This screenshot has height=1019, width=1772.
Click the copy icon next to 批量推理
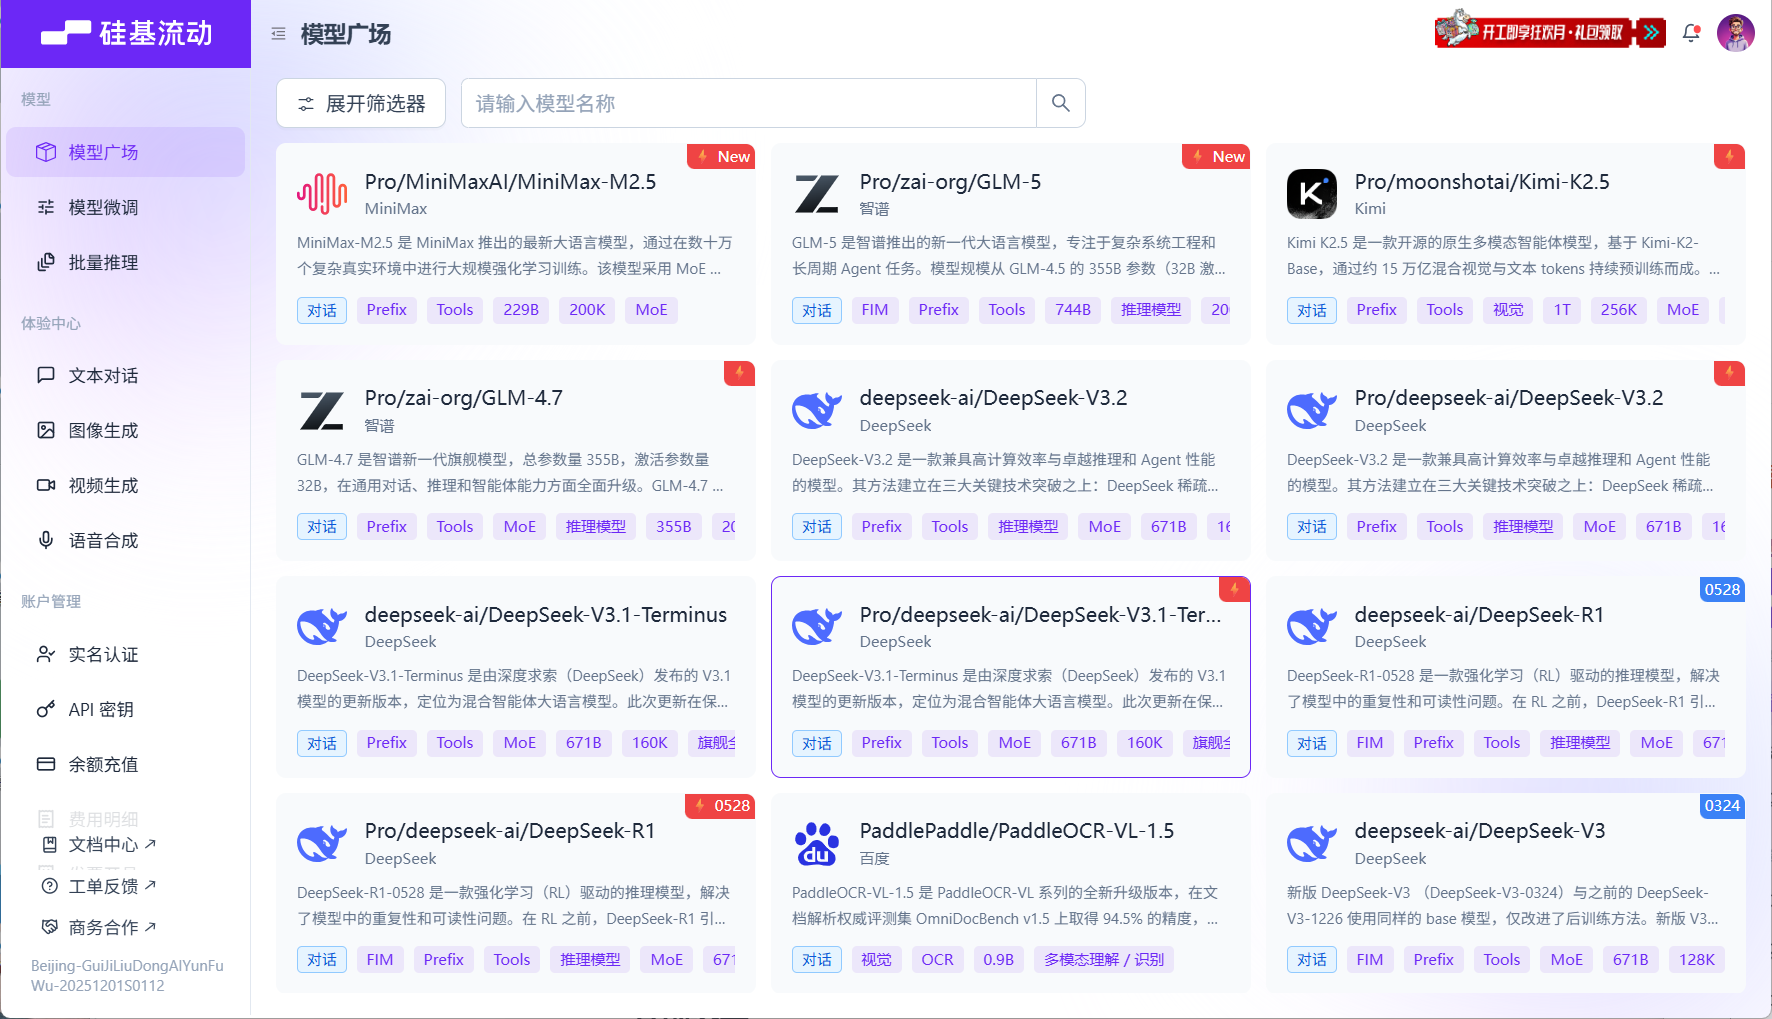tap(46, 262)
